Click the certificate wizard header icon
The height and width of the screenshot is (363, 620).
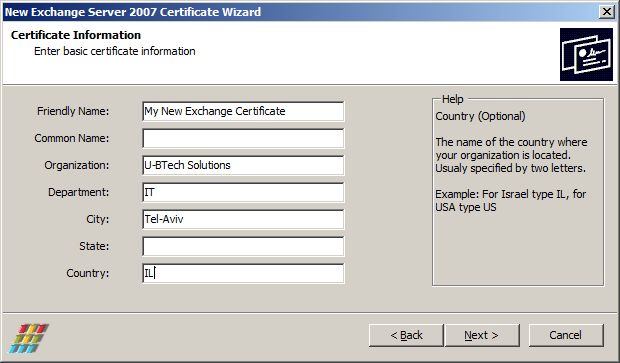click(x=586, y=54)
